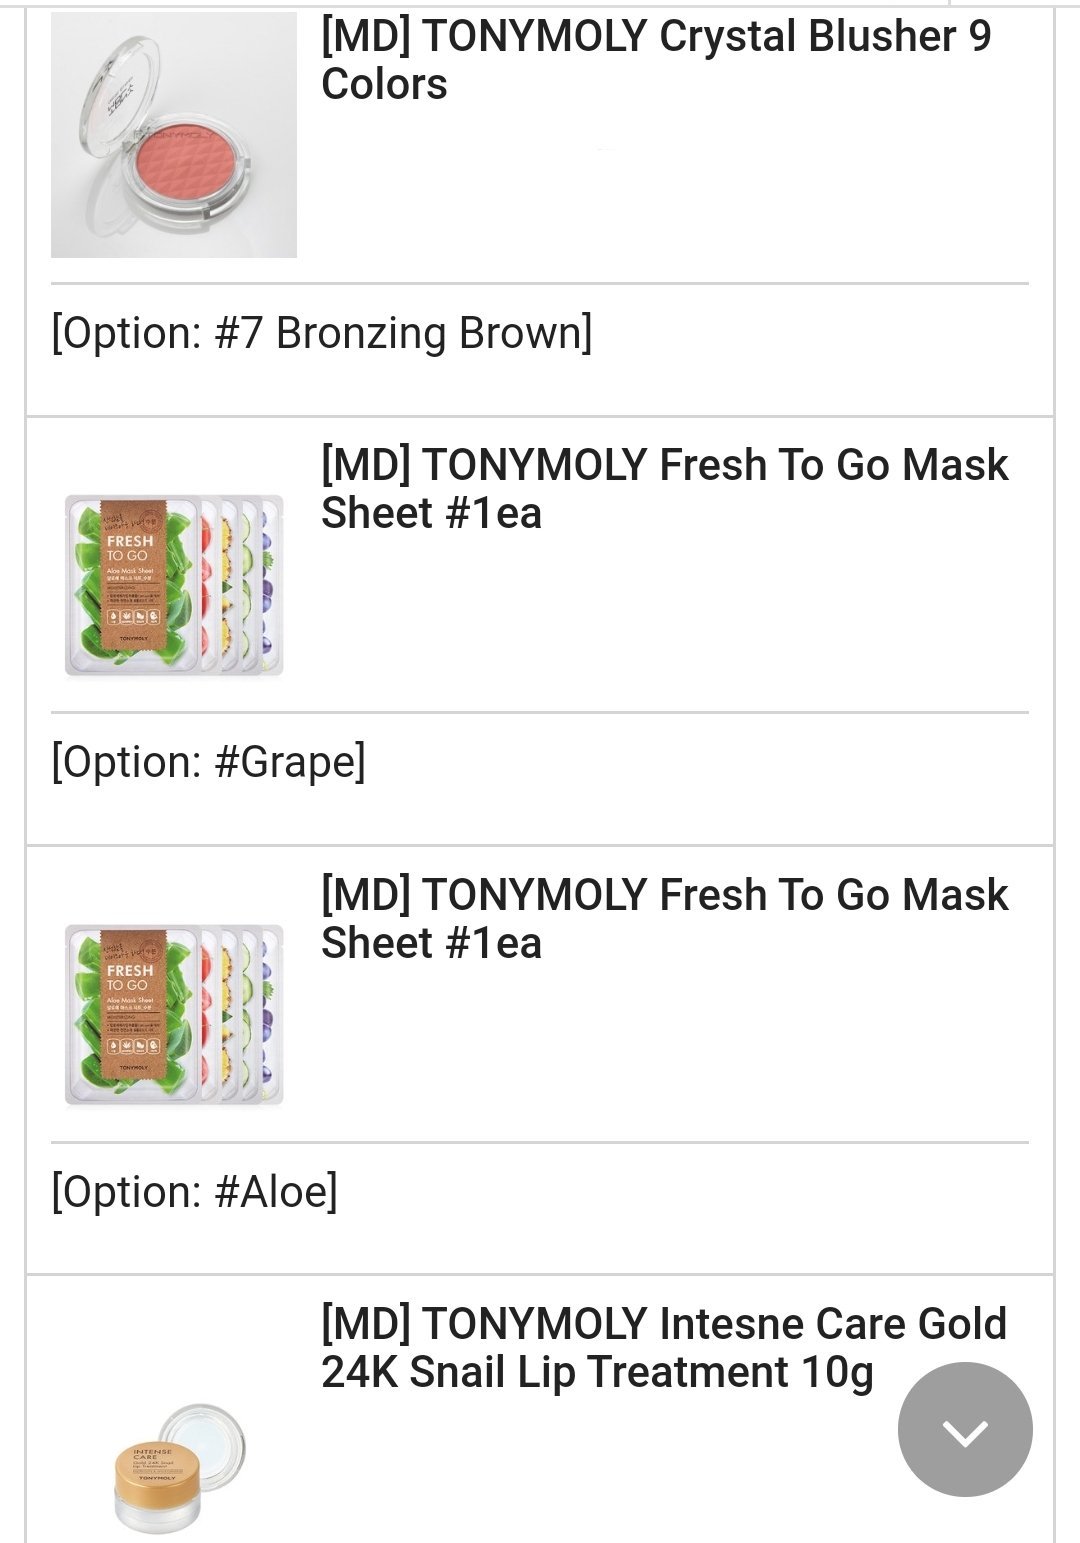Open the Crystal Blusher product thumbnail
Screen dimensions: 1080x1543
coord(174,135)
